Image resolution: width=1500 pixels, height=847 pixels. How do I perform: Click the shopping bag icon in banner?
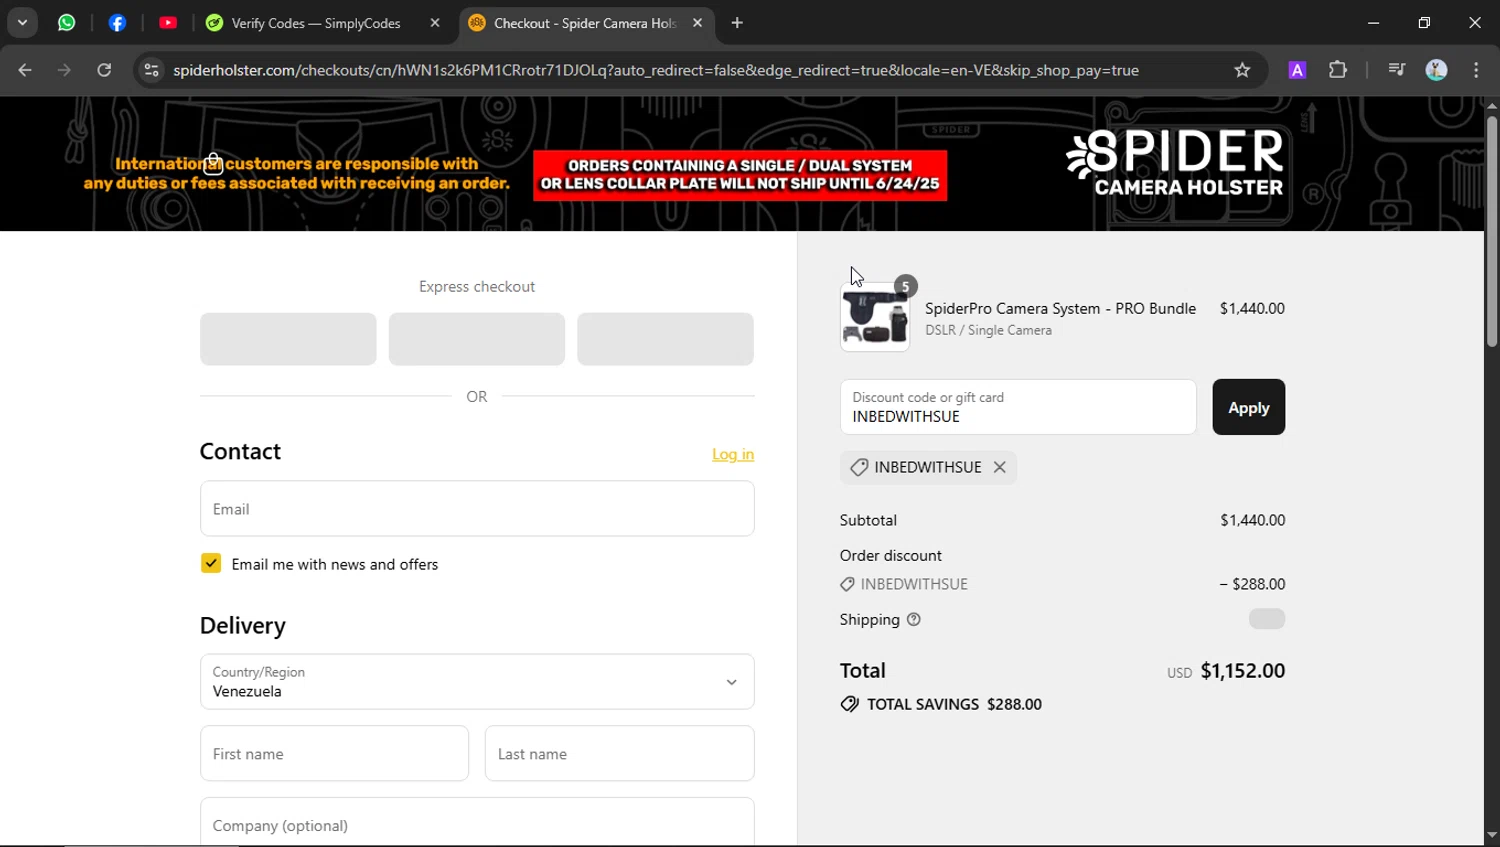(213, 164)
